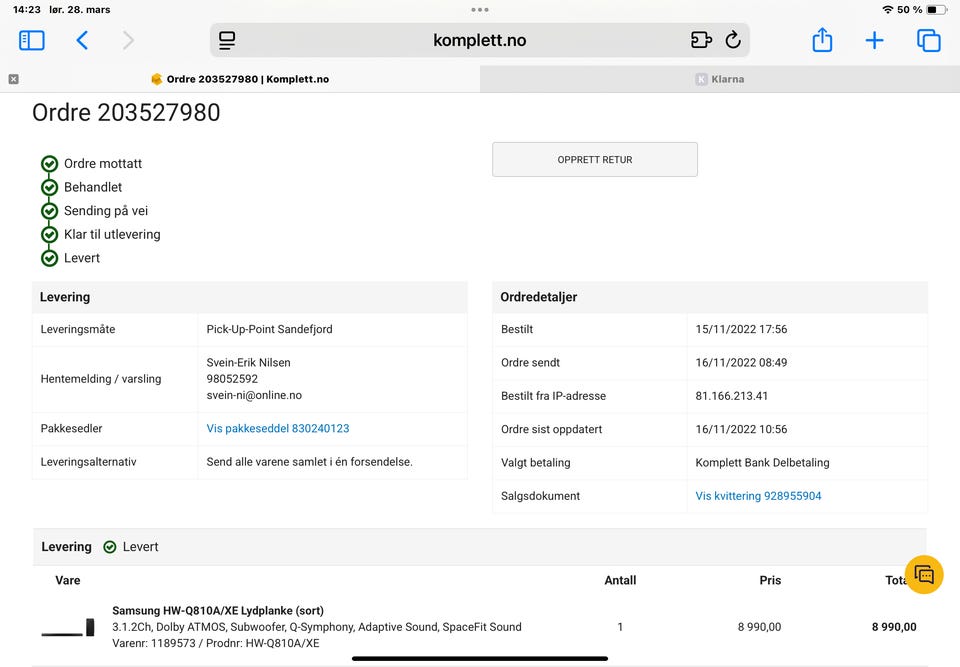Screen dimensions: 960x667
Task: Click the Klar til utlevering checkmark
Action: (50, 235)
